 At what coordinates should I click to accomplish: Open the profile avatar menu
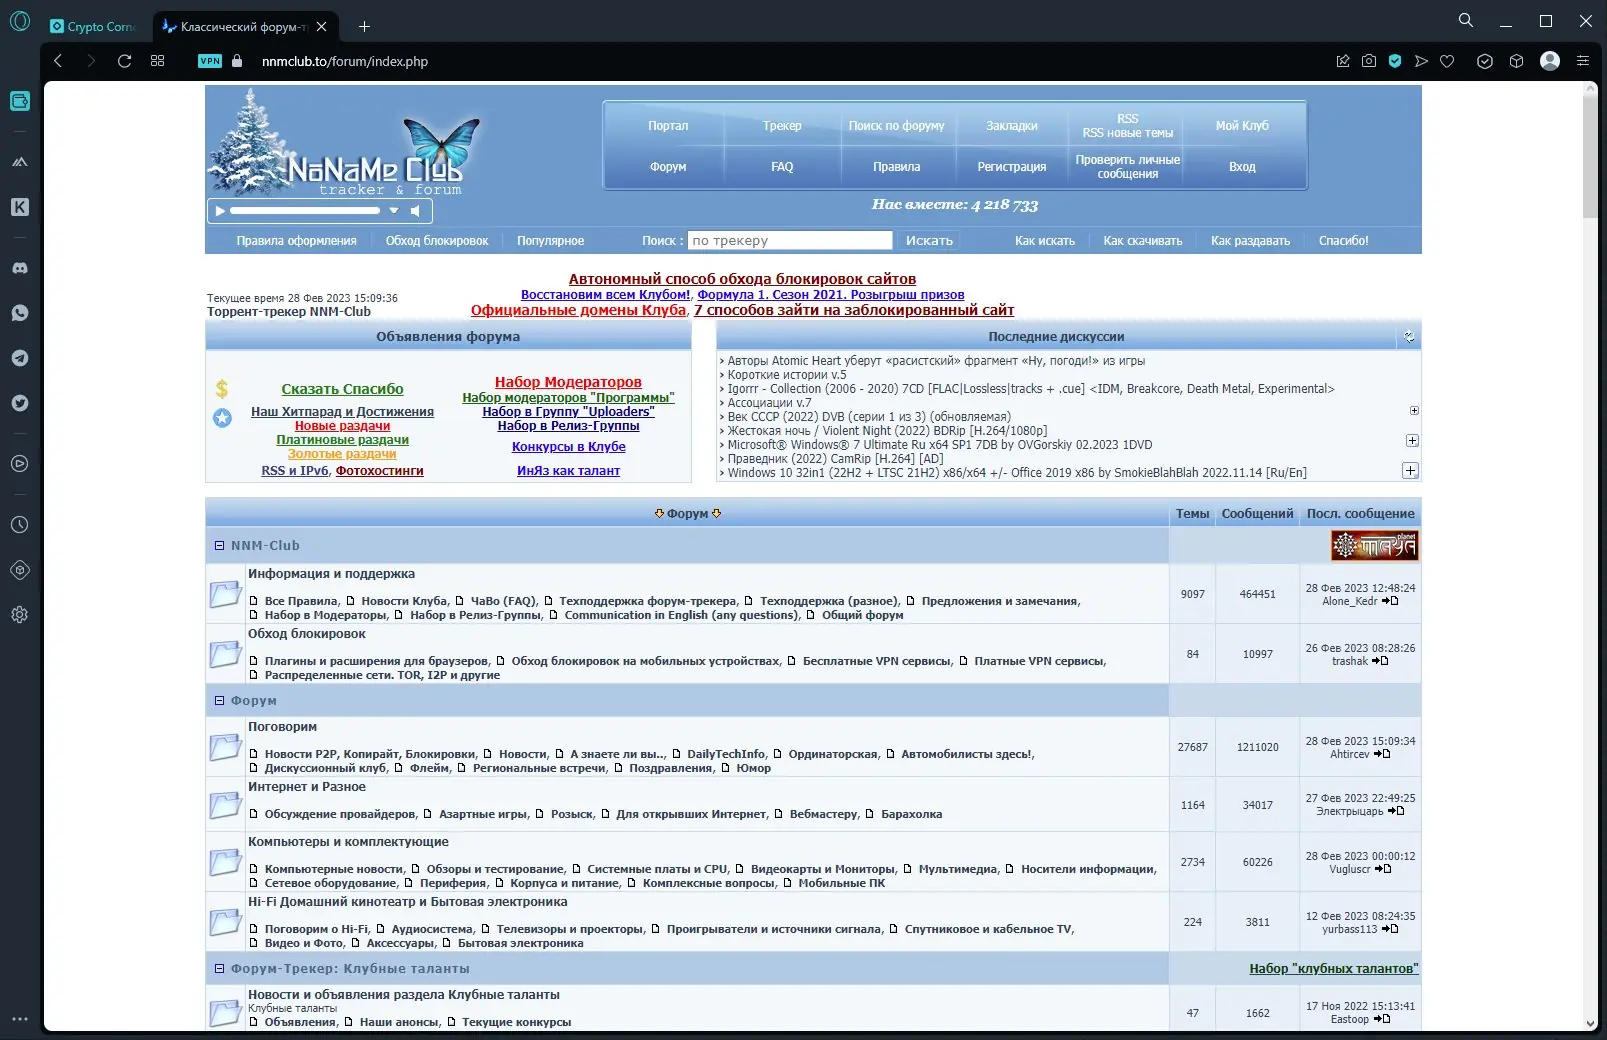[1550, 61]
